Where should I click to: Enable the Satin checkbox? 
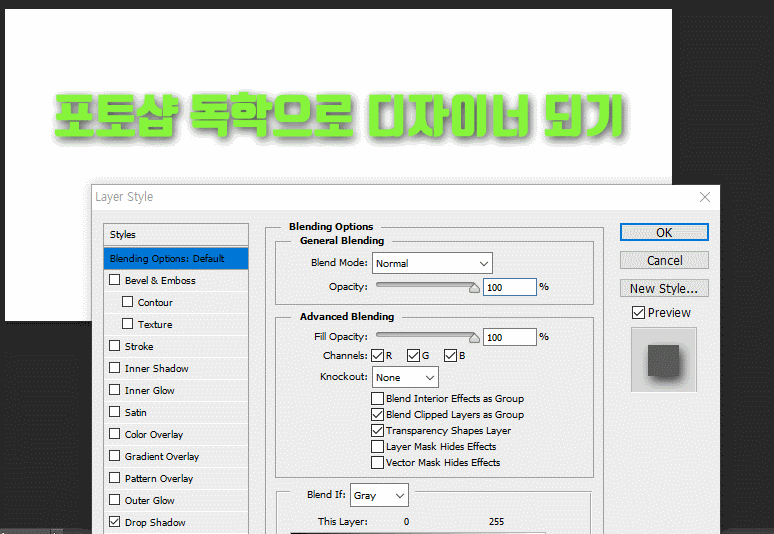tap(115, 412)
